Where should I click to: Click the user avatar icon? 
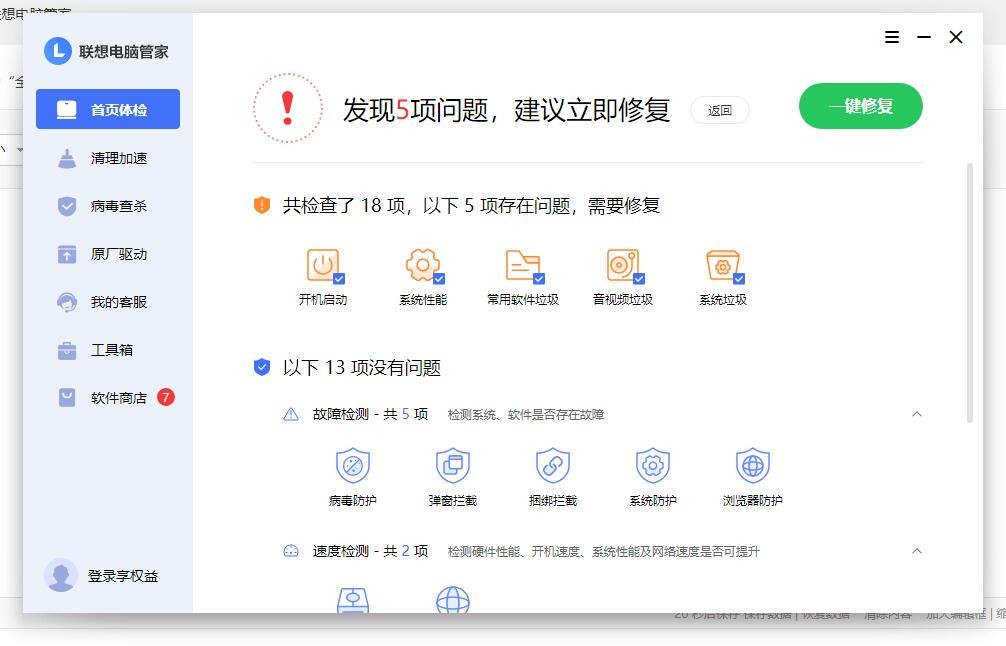(x=61, y=575)
